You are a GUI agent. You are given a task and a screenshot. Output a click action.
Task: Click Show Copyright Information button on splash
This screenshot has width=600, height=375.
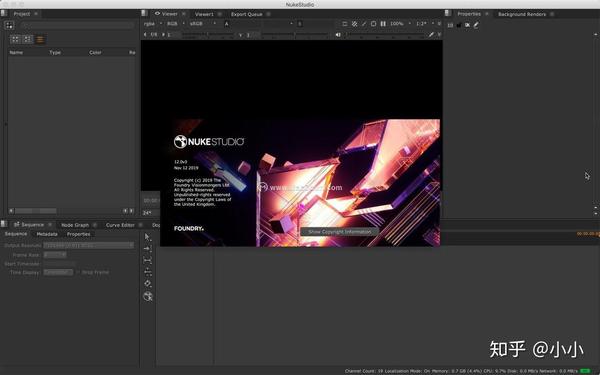(x=340, y=232)
